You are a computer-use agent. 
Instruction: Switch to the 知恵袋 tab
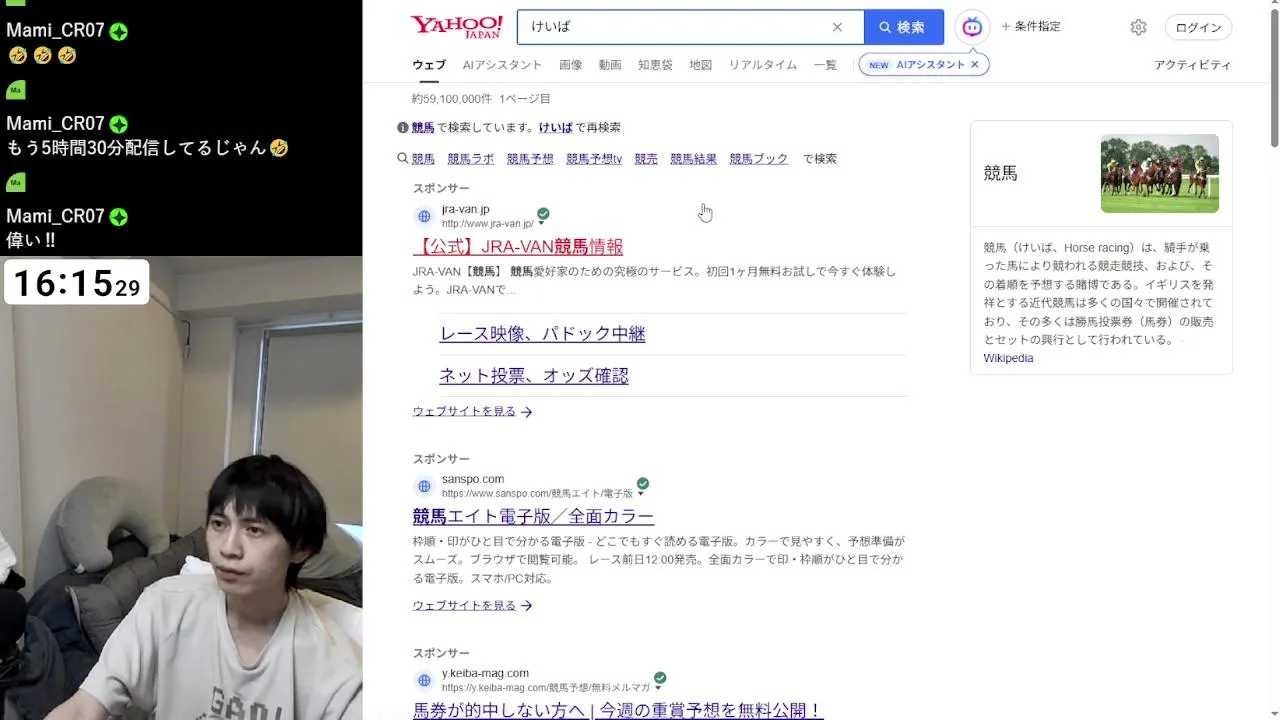coord(655,65)
